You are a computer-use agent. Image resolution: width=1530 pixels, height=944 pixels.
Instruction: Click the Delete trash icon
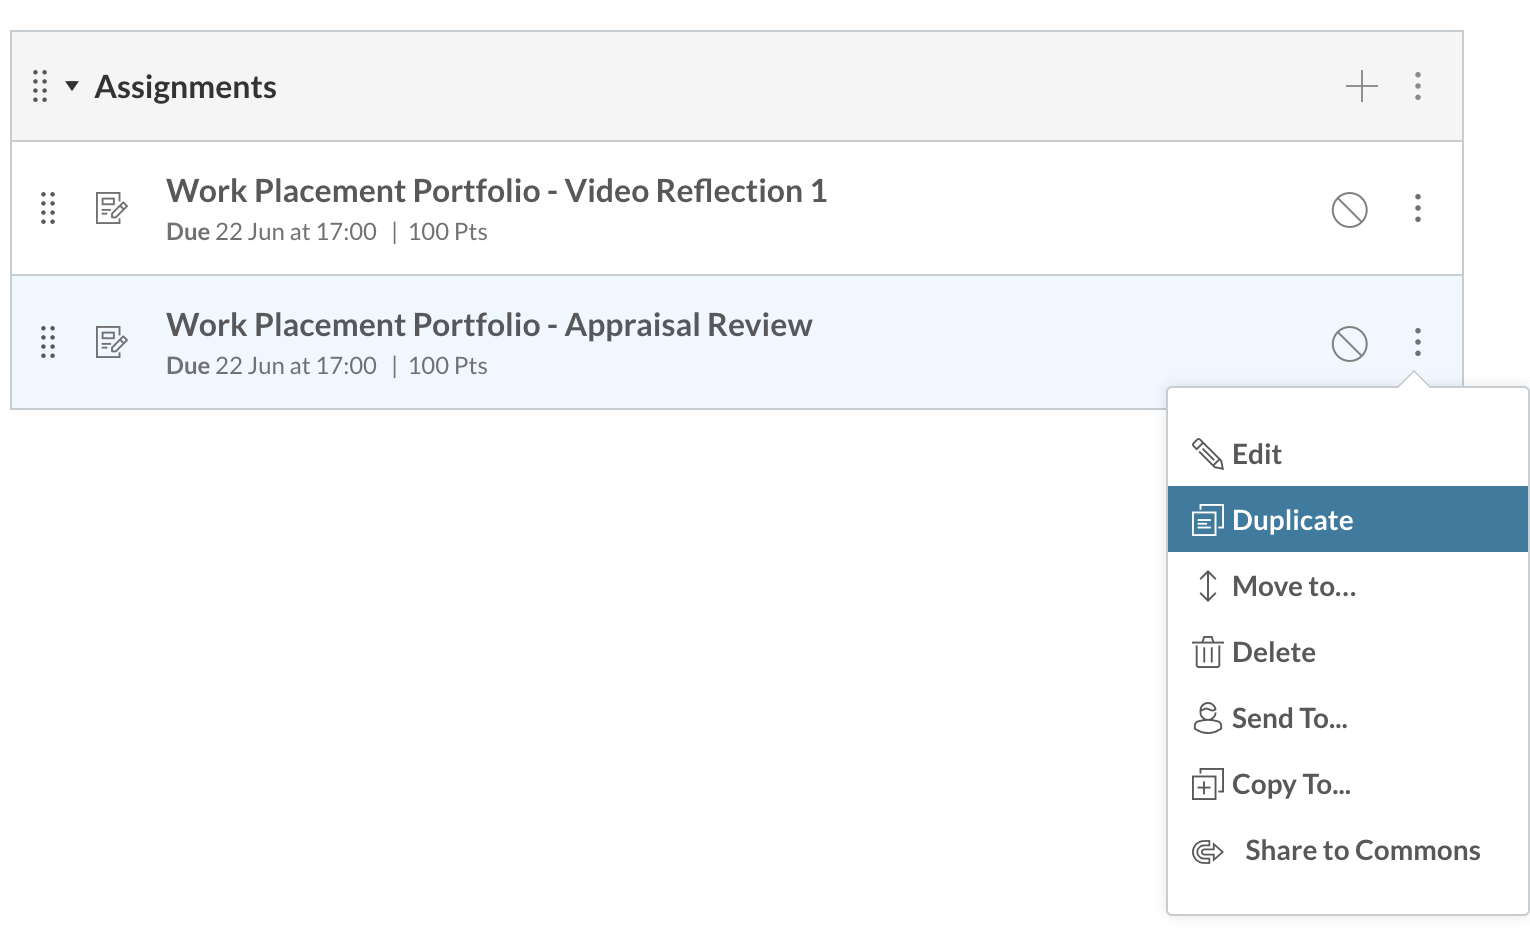[1207, 652]
